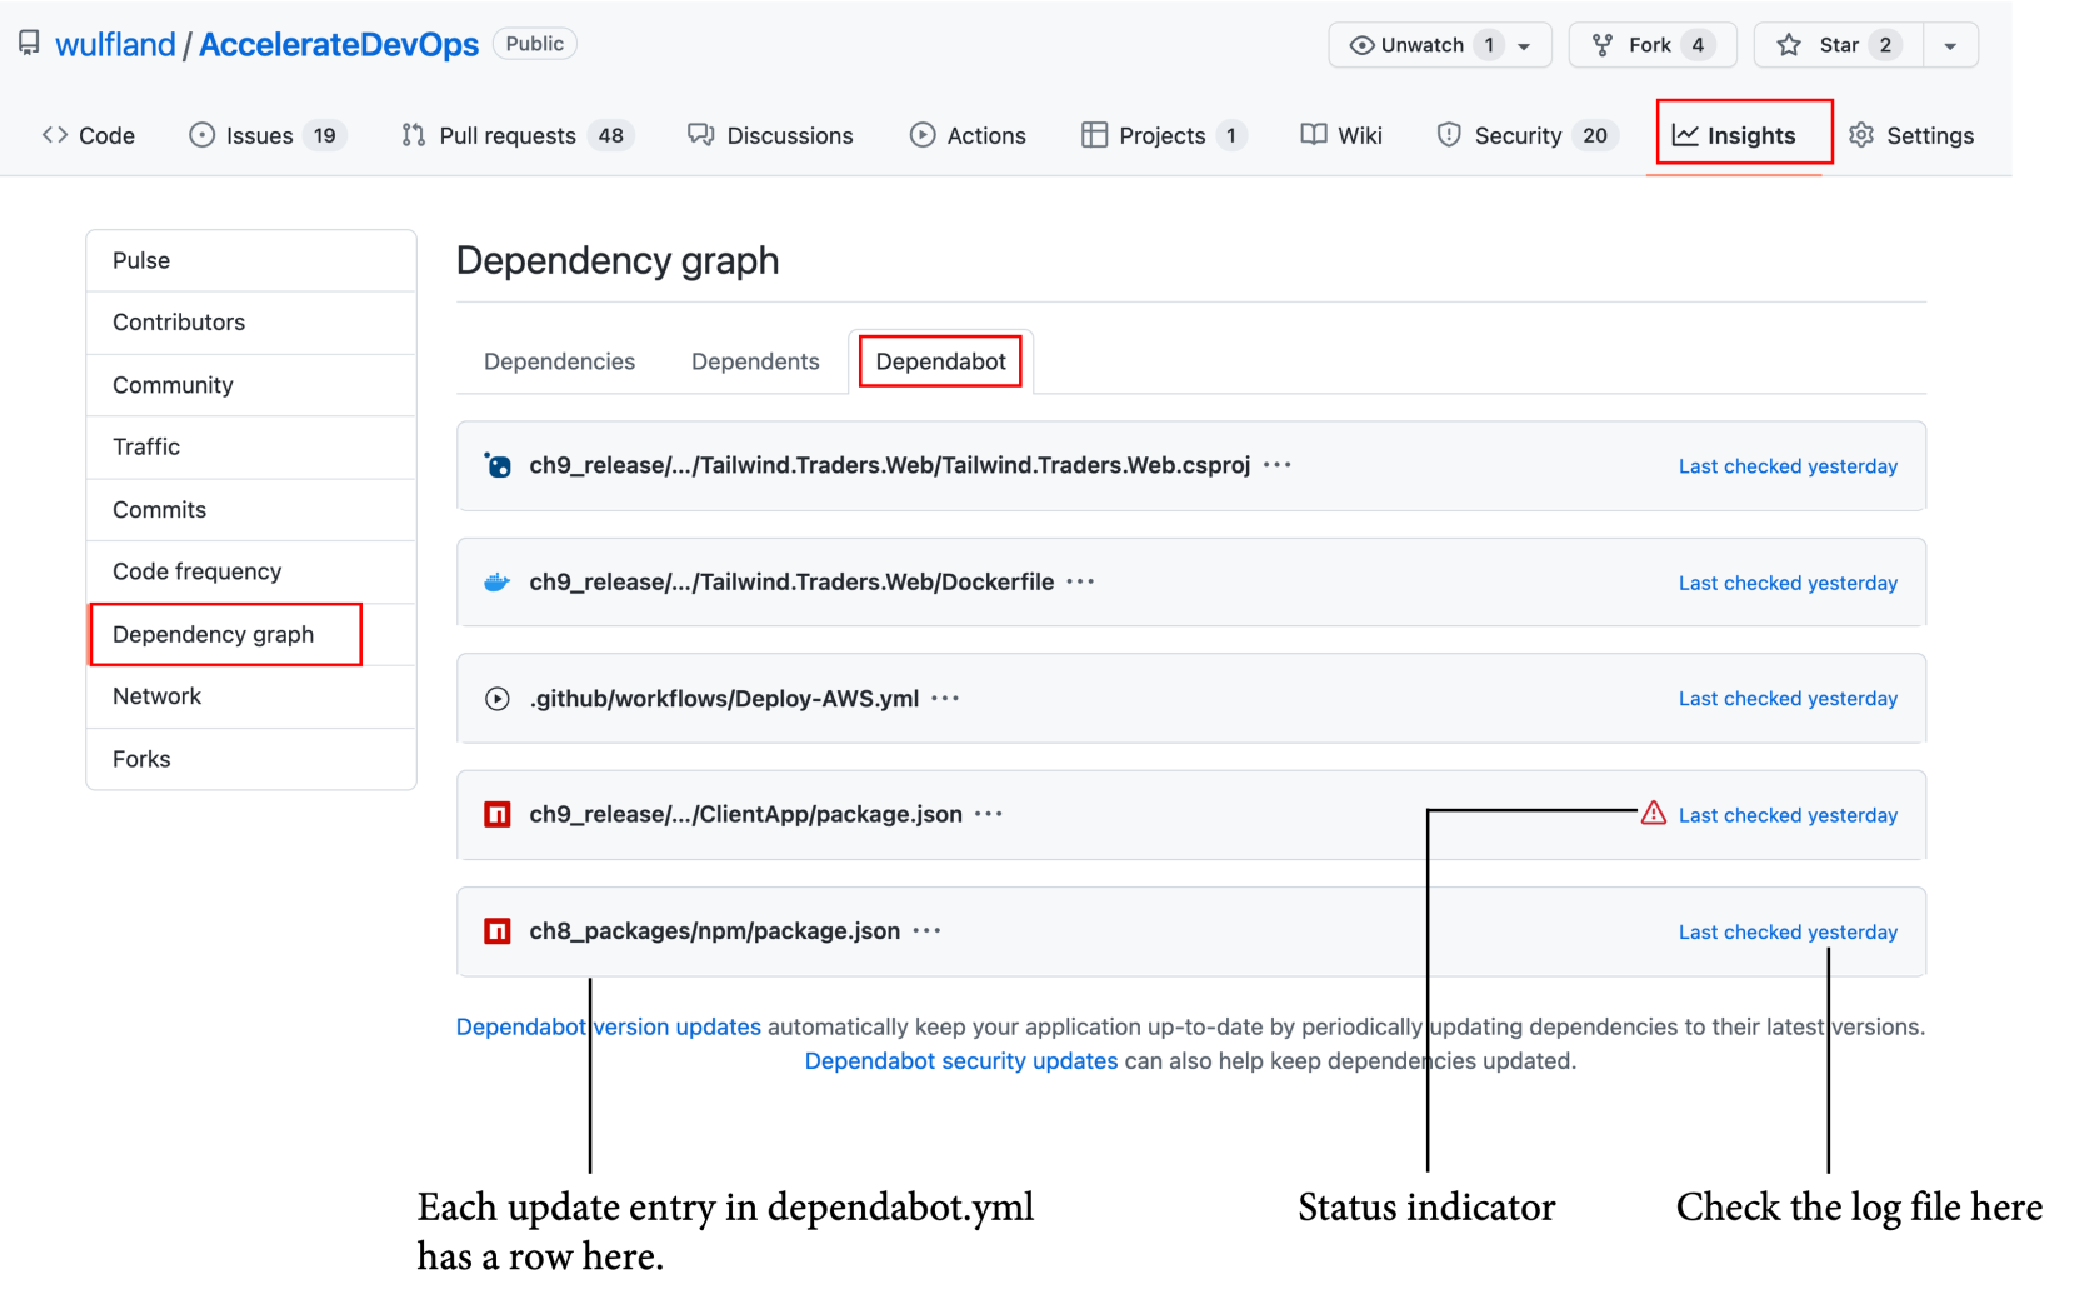Select Traffic in the sidebar
Image resolution: width=2082 pixels, height=1308 pixels.
[251, 447]
